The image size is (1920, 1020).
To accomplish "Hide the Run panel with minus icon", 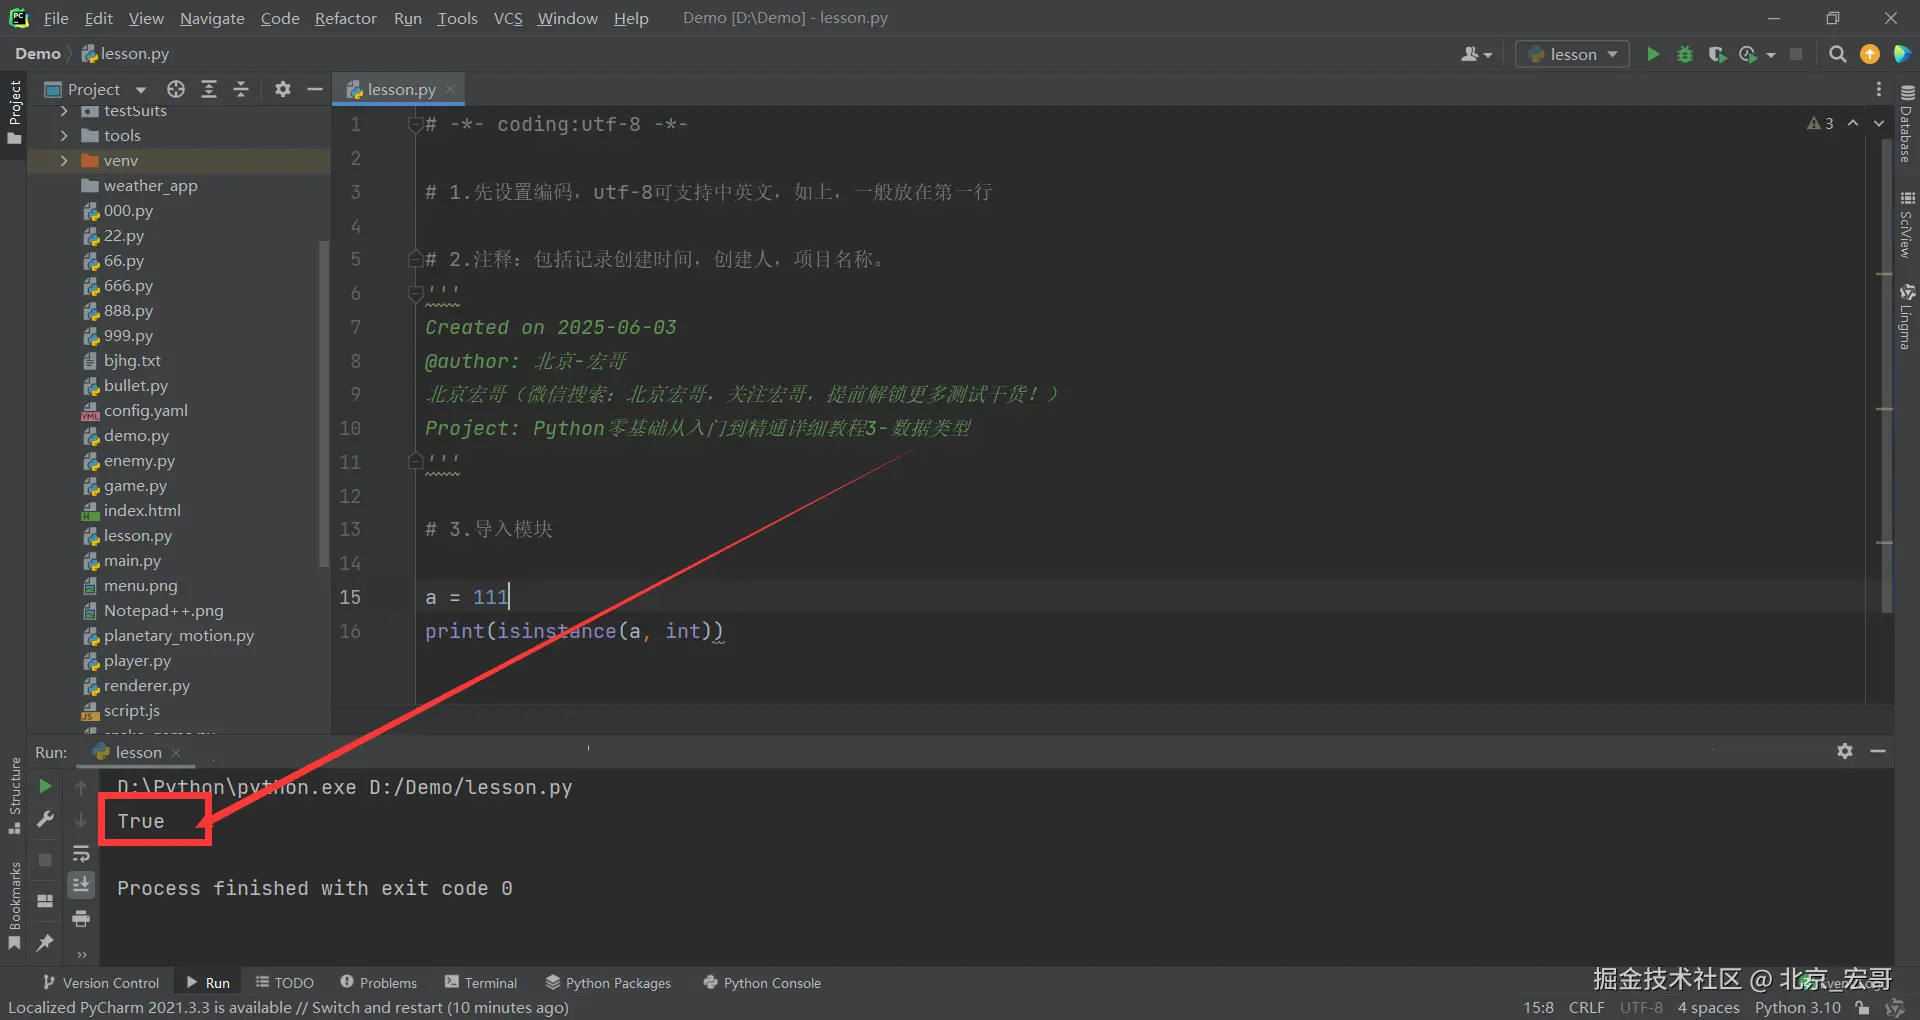I will 1878,751.
